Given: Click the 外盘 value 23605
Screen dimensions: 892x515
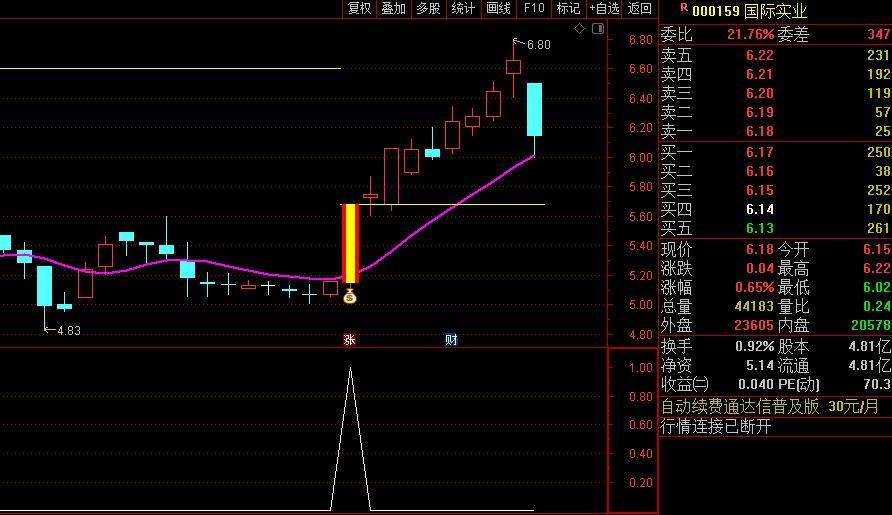Looking at the screenshot, I should (754, 326).
